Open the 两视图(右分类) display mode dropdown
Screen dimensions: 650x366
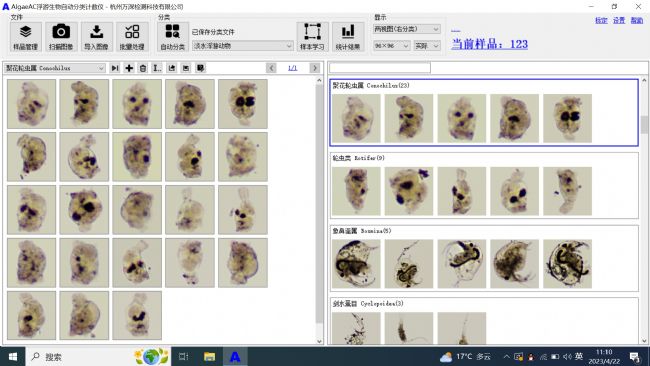pyautogui.click(x=406, y=29)
